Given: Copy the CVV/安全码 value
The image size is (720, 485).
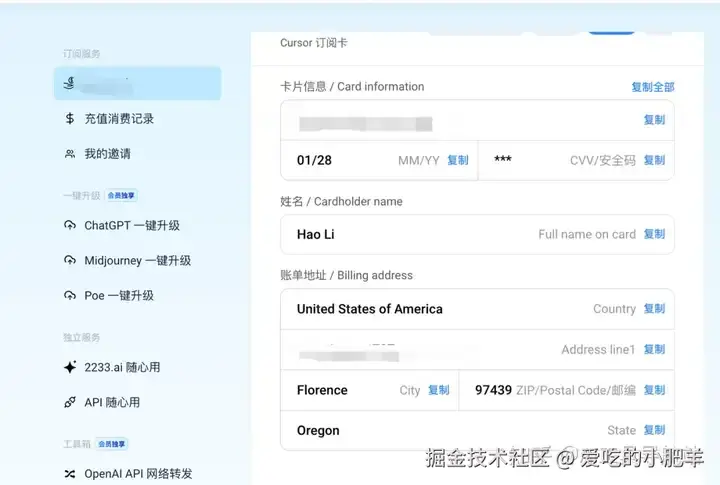Looking at the screenshot, I should (x=654, y=160).
